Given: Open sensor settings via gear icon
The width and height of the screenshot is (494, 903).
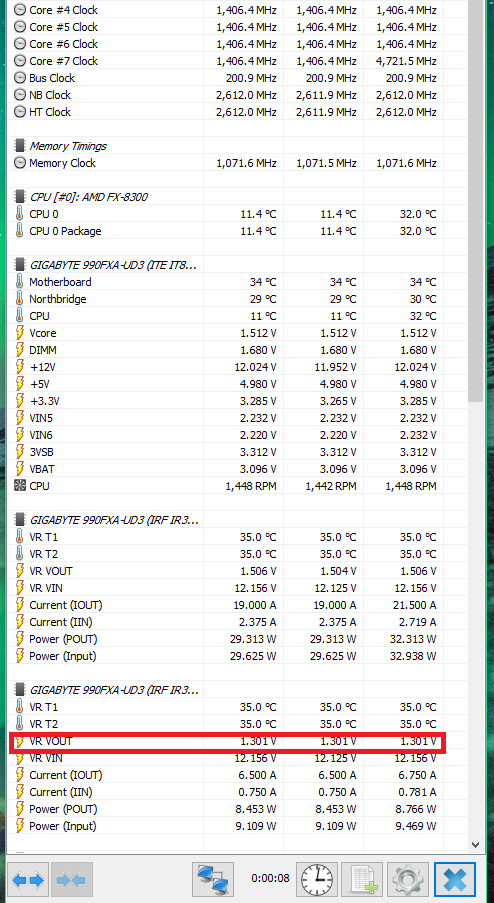Looking at the screenshot, I should [x=408, y=881].
